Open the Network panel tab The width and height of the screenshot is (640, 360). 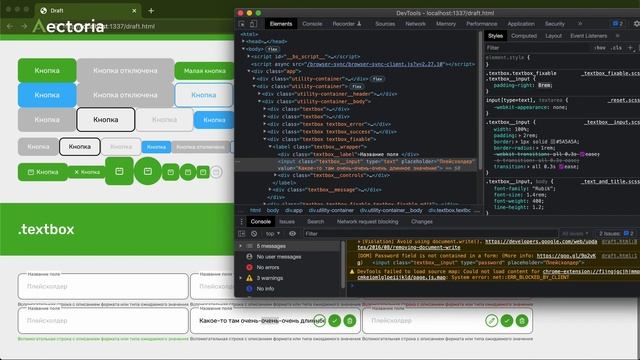coord(416,24)
